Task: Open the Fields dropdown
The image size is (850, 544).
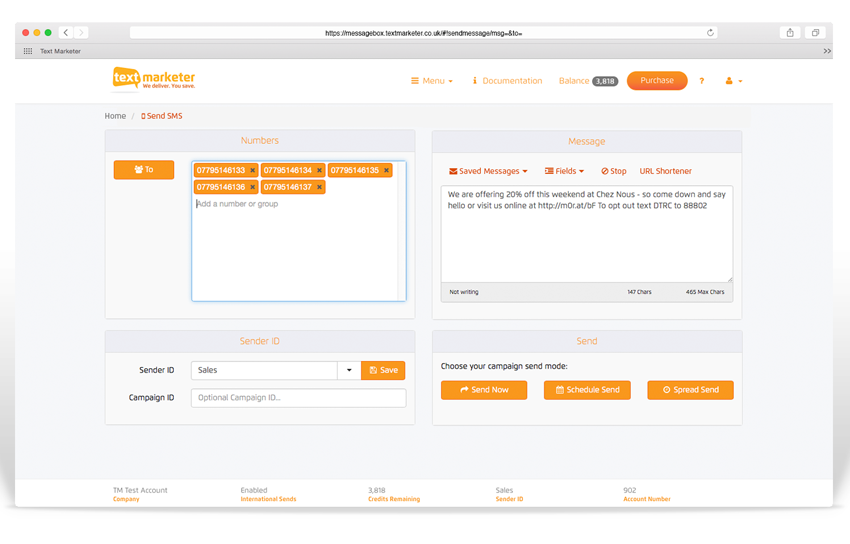Action: tap(564, 171)
